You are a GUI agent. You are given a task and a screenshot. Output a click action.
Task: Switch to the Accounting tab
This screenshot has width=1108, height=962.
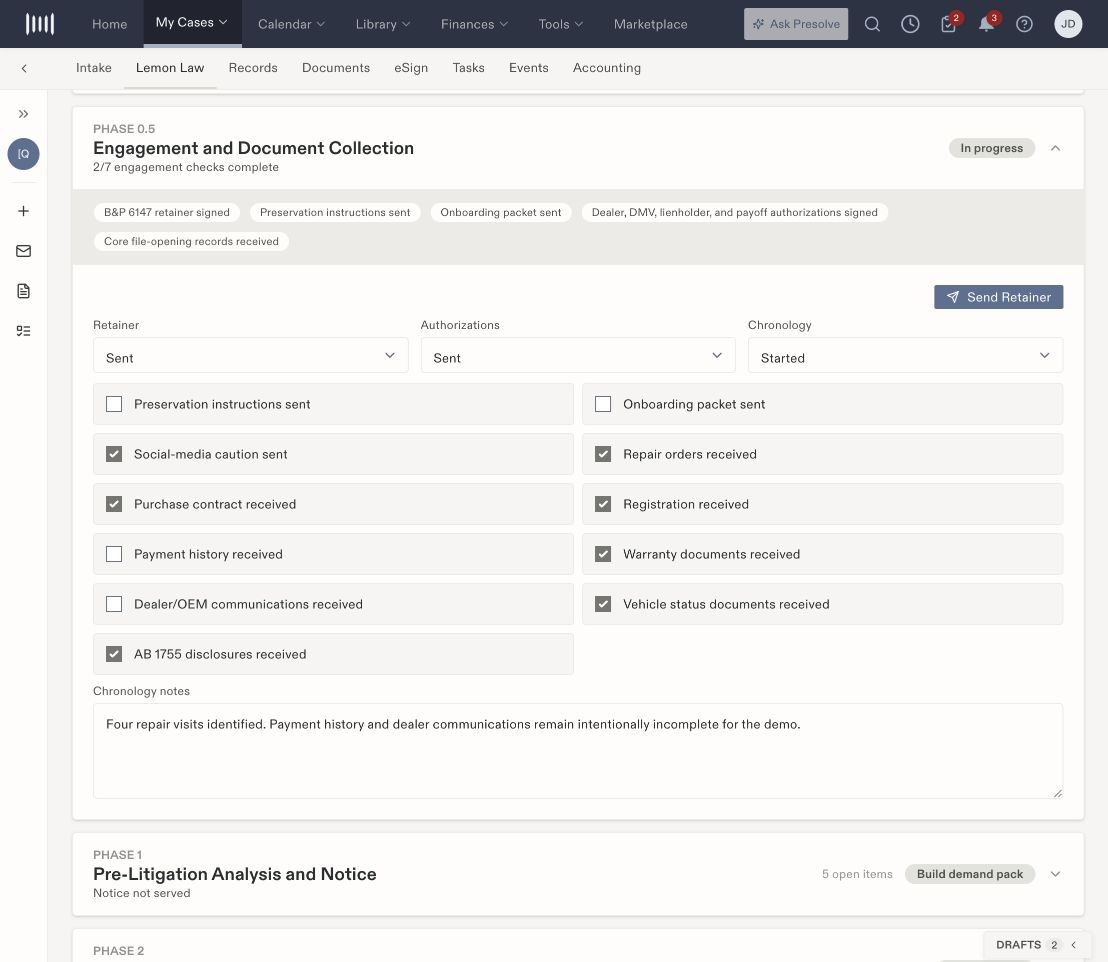pyautogui.click(x=607, y=68)
